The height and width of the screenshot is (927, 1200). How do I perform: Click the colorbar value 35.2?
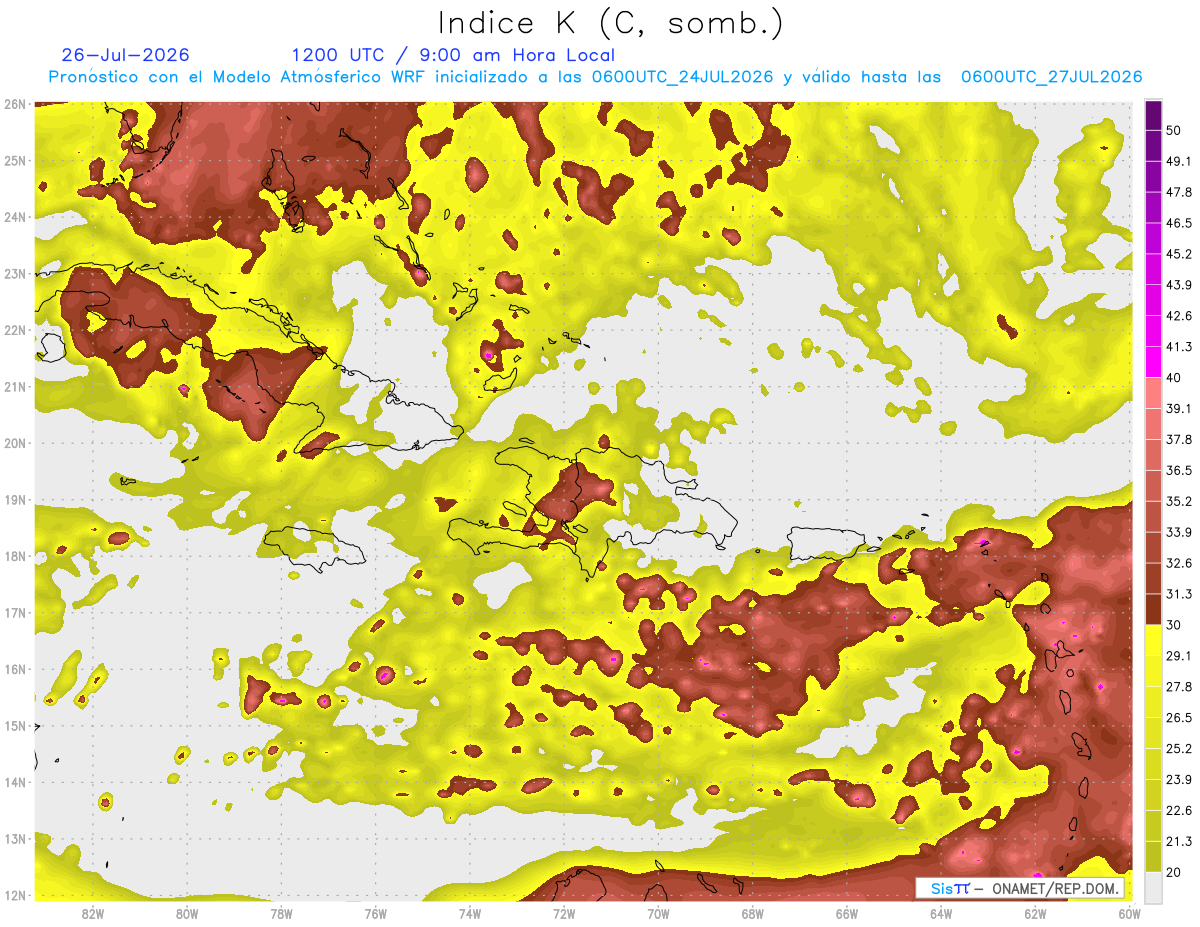[1179, 501]
